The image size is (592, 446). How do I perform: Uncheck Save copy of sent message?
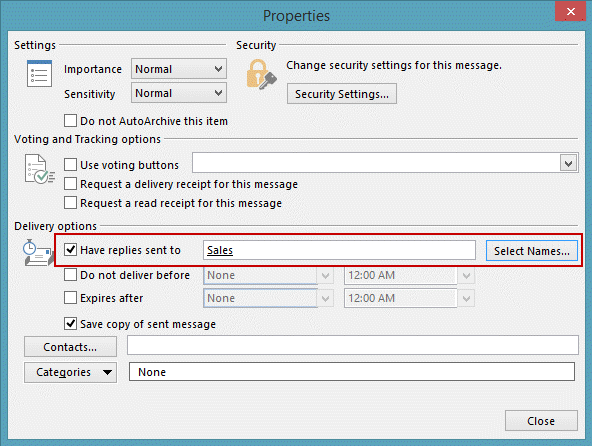[70, 324]
